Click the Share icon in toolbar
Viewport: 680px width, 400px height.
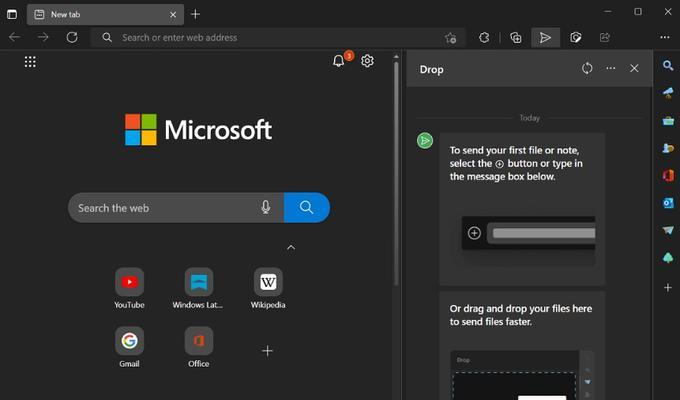(605, 38)
